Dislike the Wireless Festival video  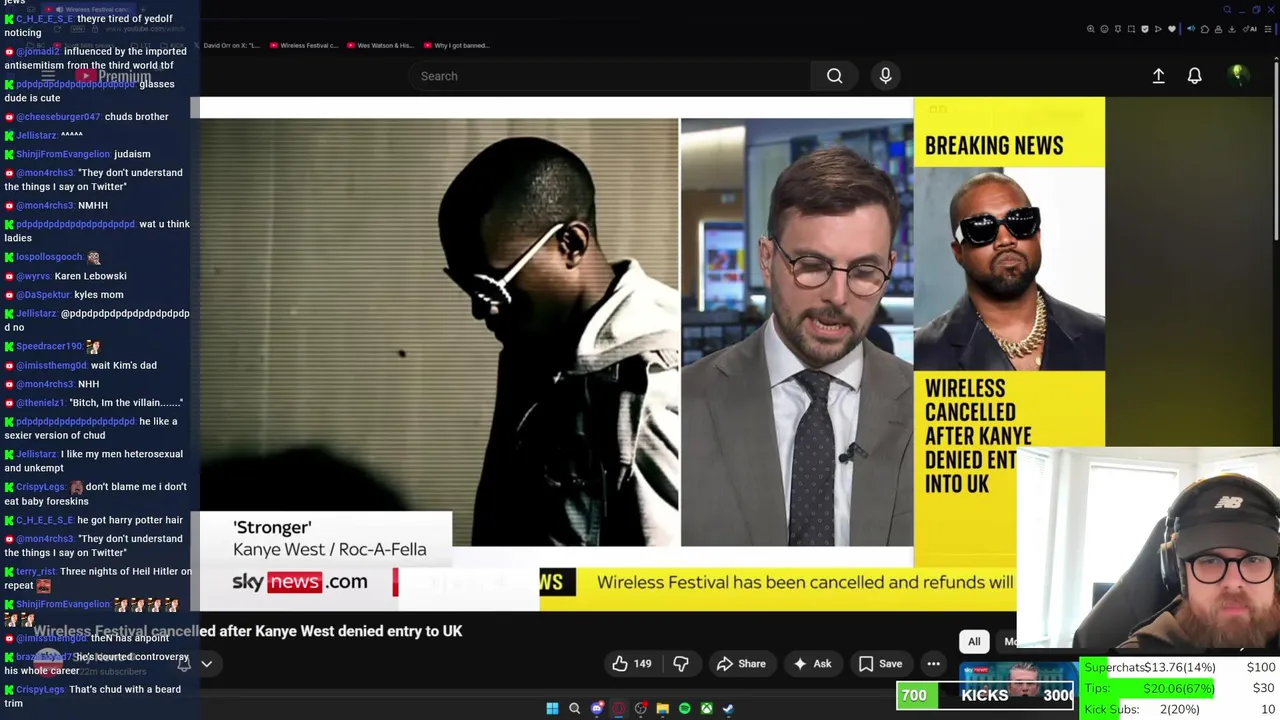tap(681, 664)
